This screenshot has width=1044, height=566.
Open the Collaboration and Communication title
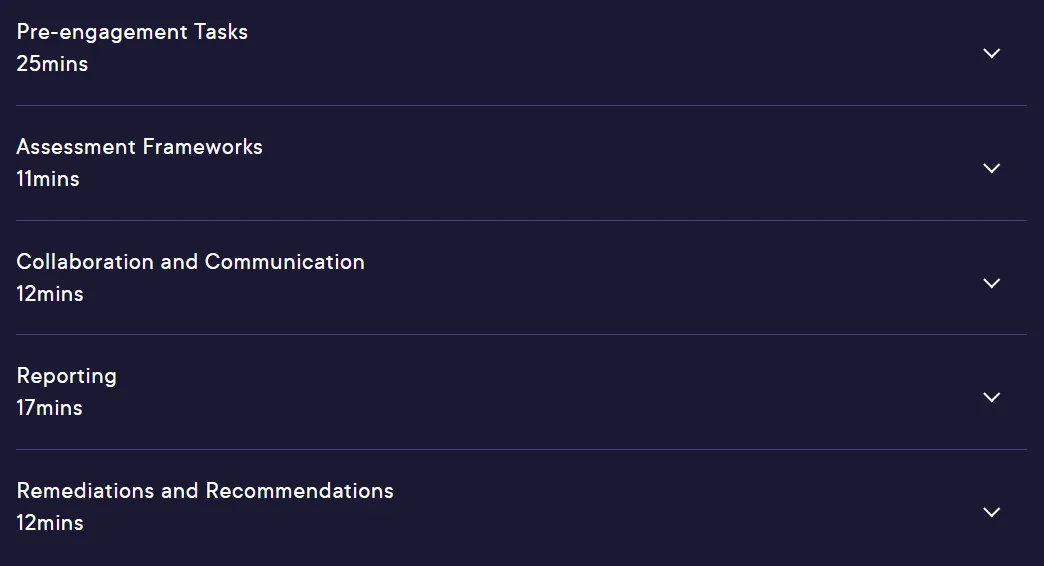pos(190,262)
